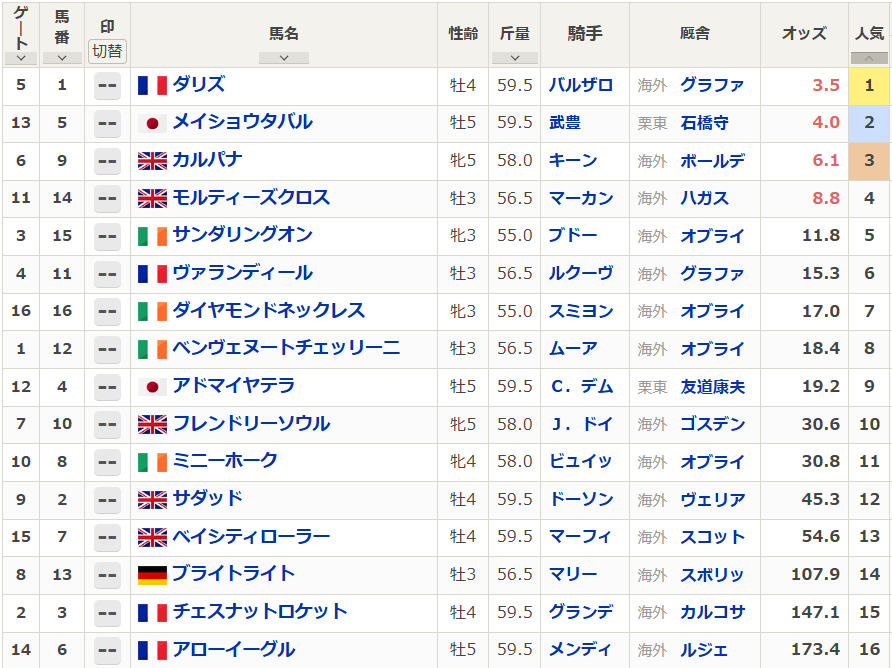Toggle mark selector for ダリズ row
892x668 pixels.
click(107, 86)
